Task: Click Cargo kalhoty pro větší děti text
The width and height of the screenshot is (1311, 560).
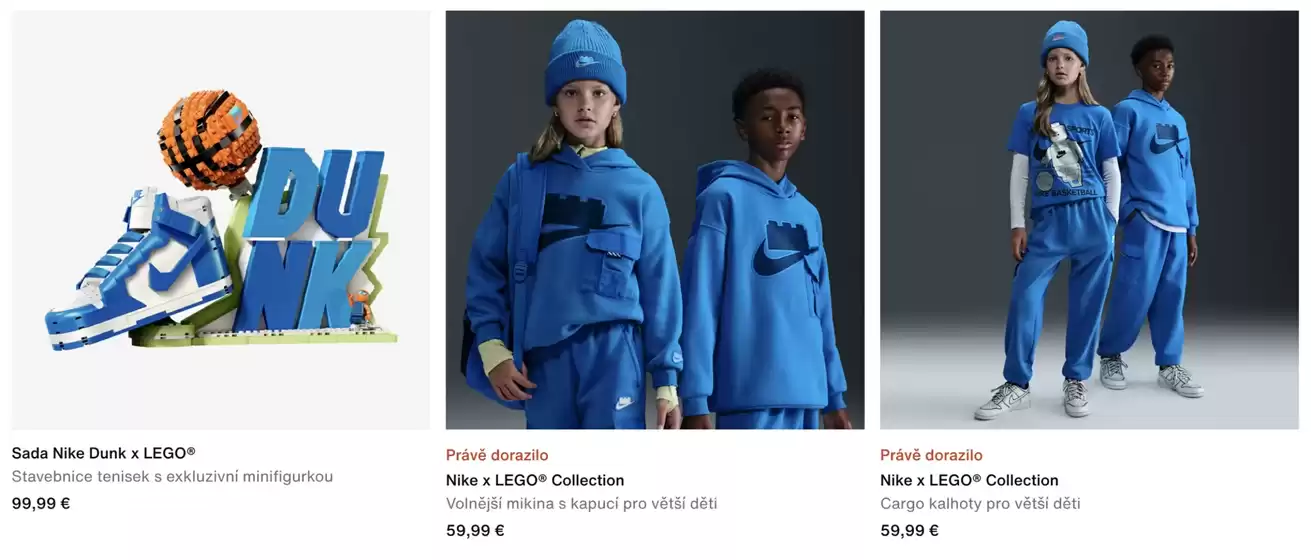Action: tap(980, 504)
